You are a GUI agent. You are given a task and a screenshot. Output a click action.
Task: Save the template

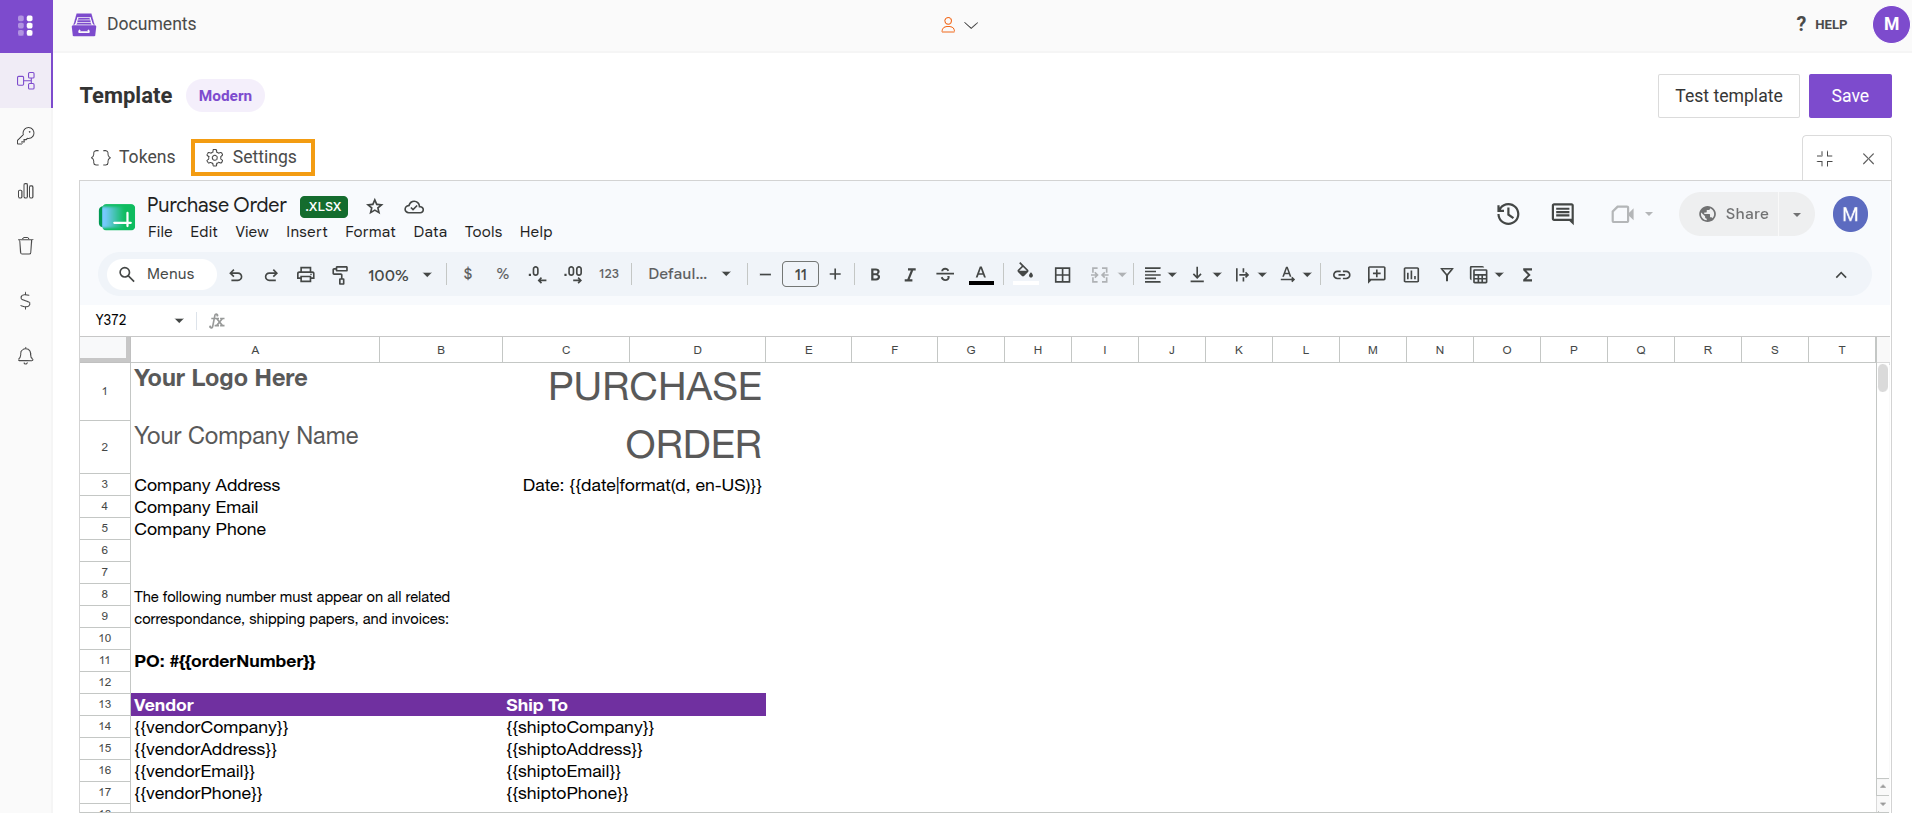pos(1850,96)
